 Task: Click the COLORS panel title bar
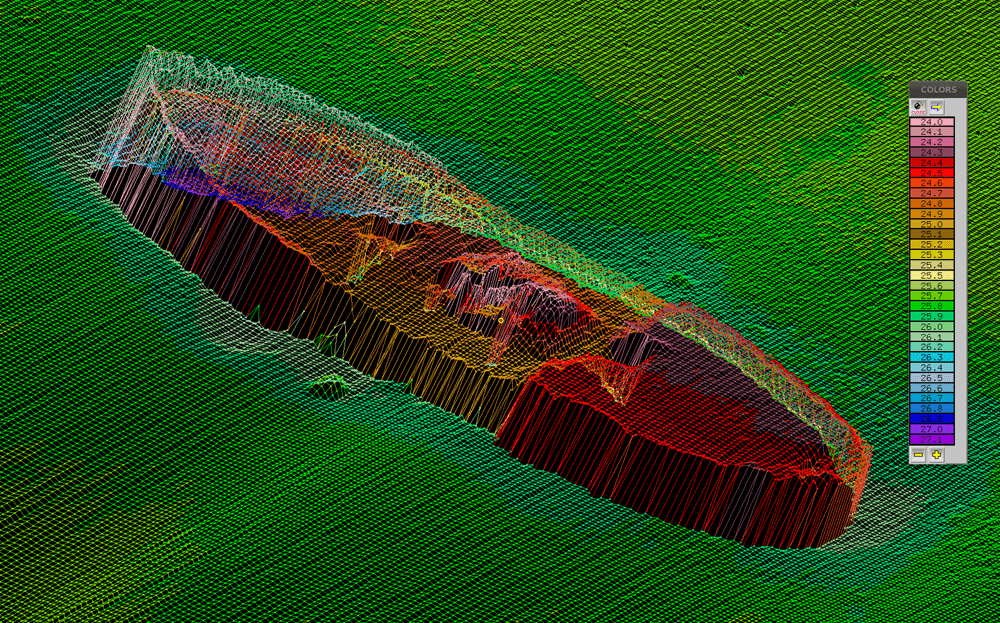coord(938,90)
